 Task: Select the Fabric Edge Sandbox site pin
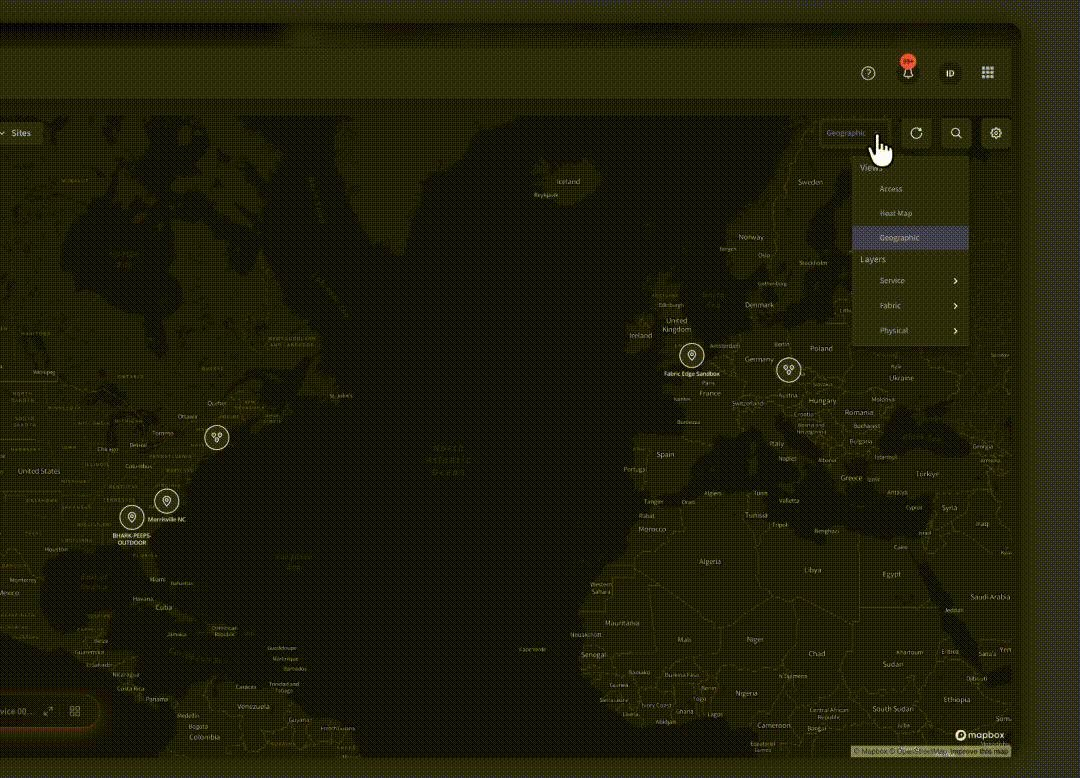point(692,355)
